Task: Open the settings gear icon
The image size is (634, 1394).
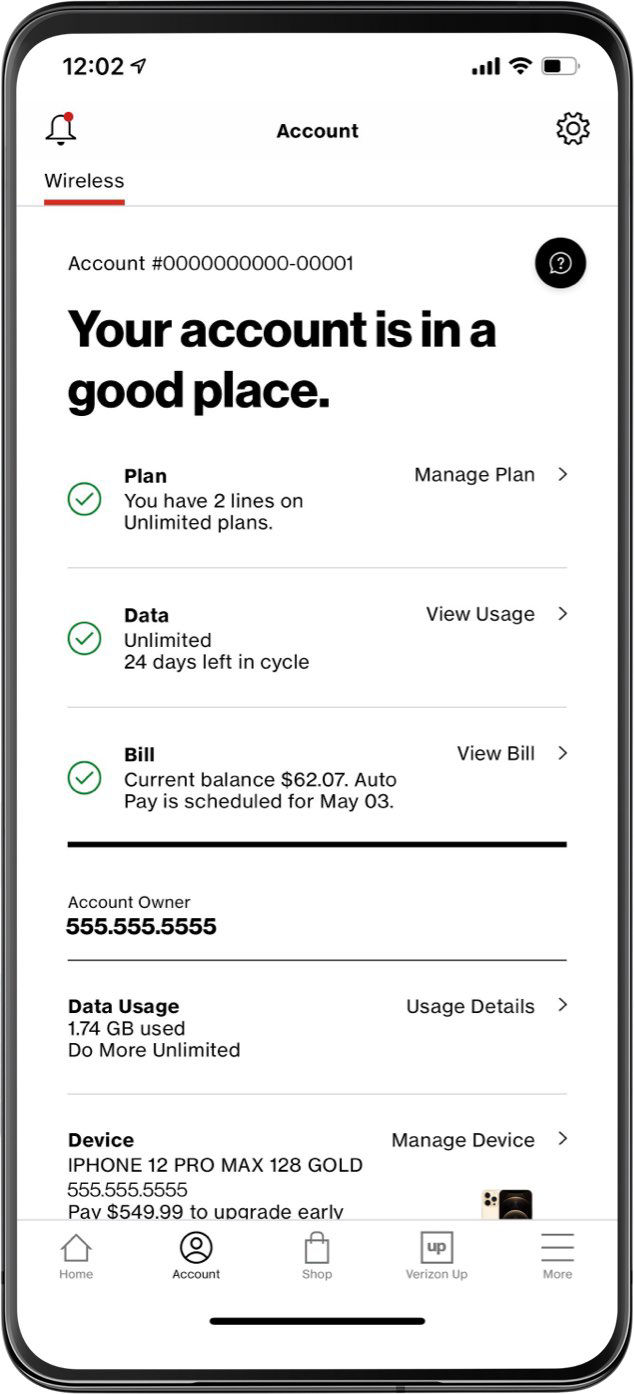Action: click(572, 129)
